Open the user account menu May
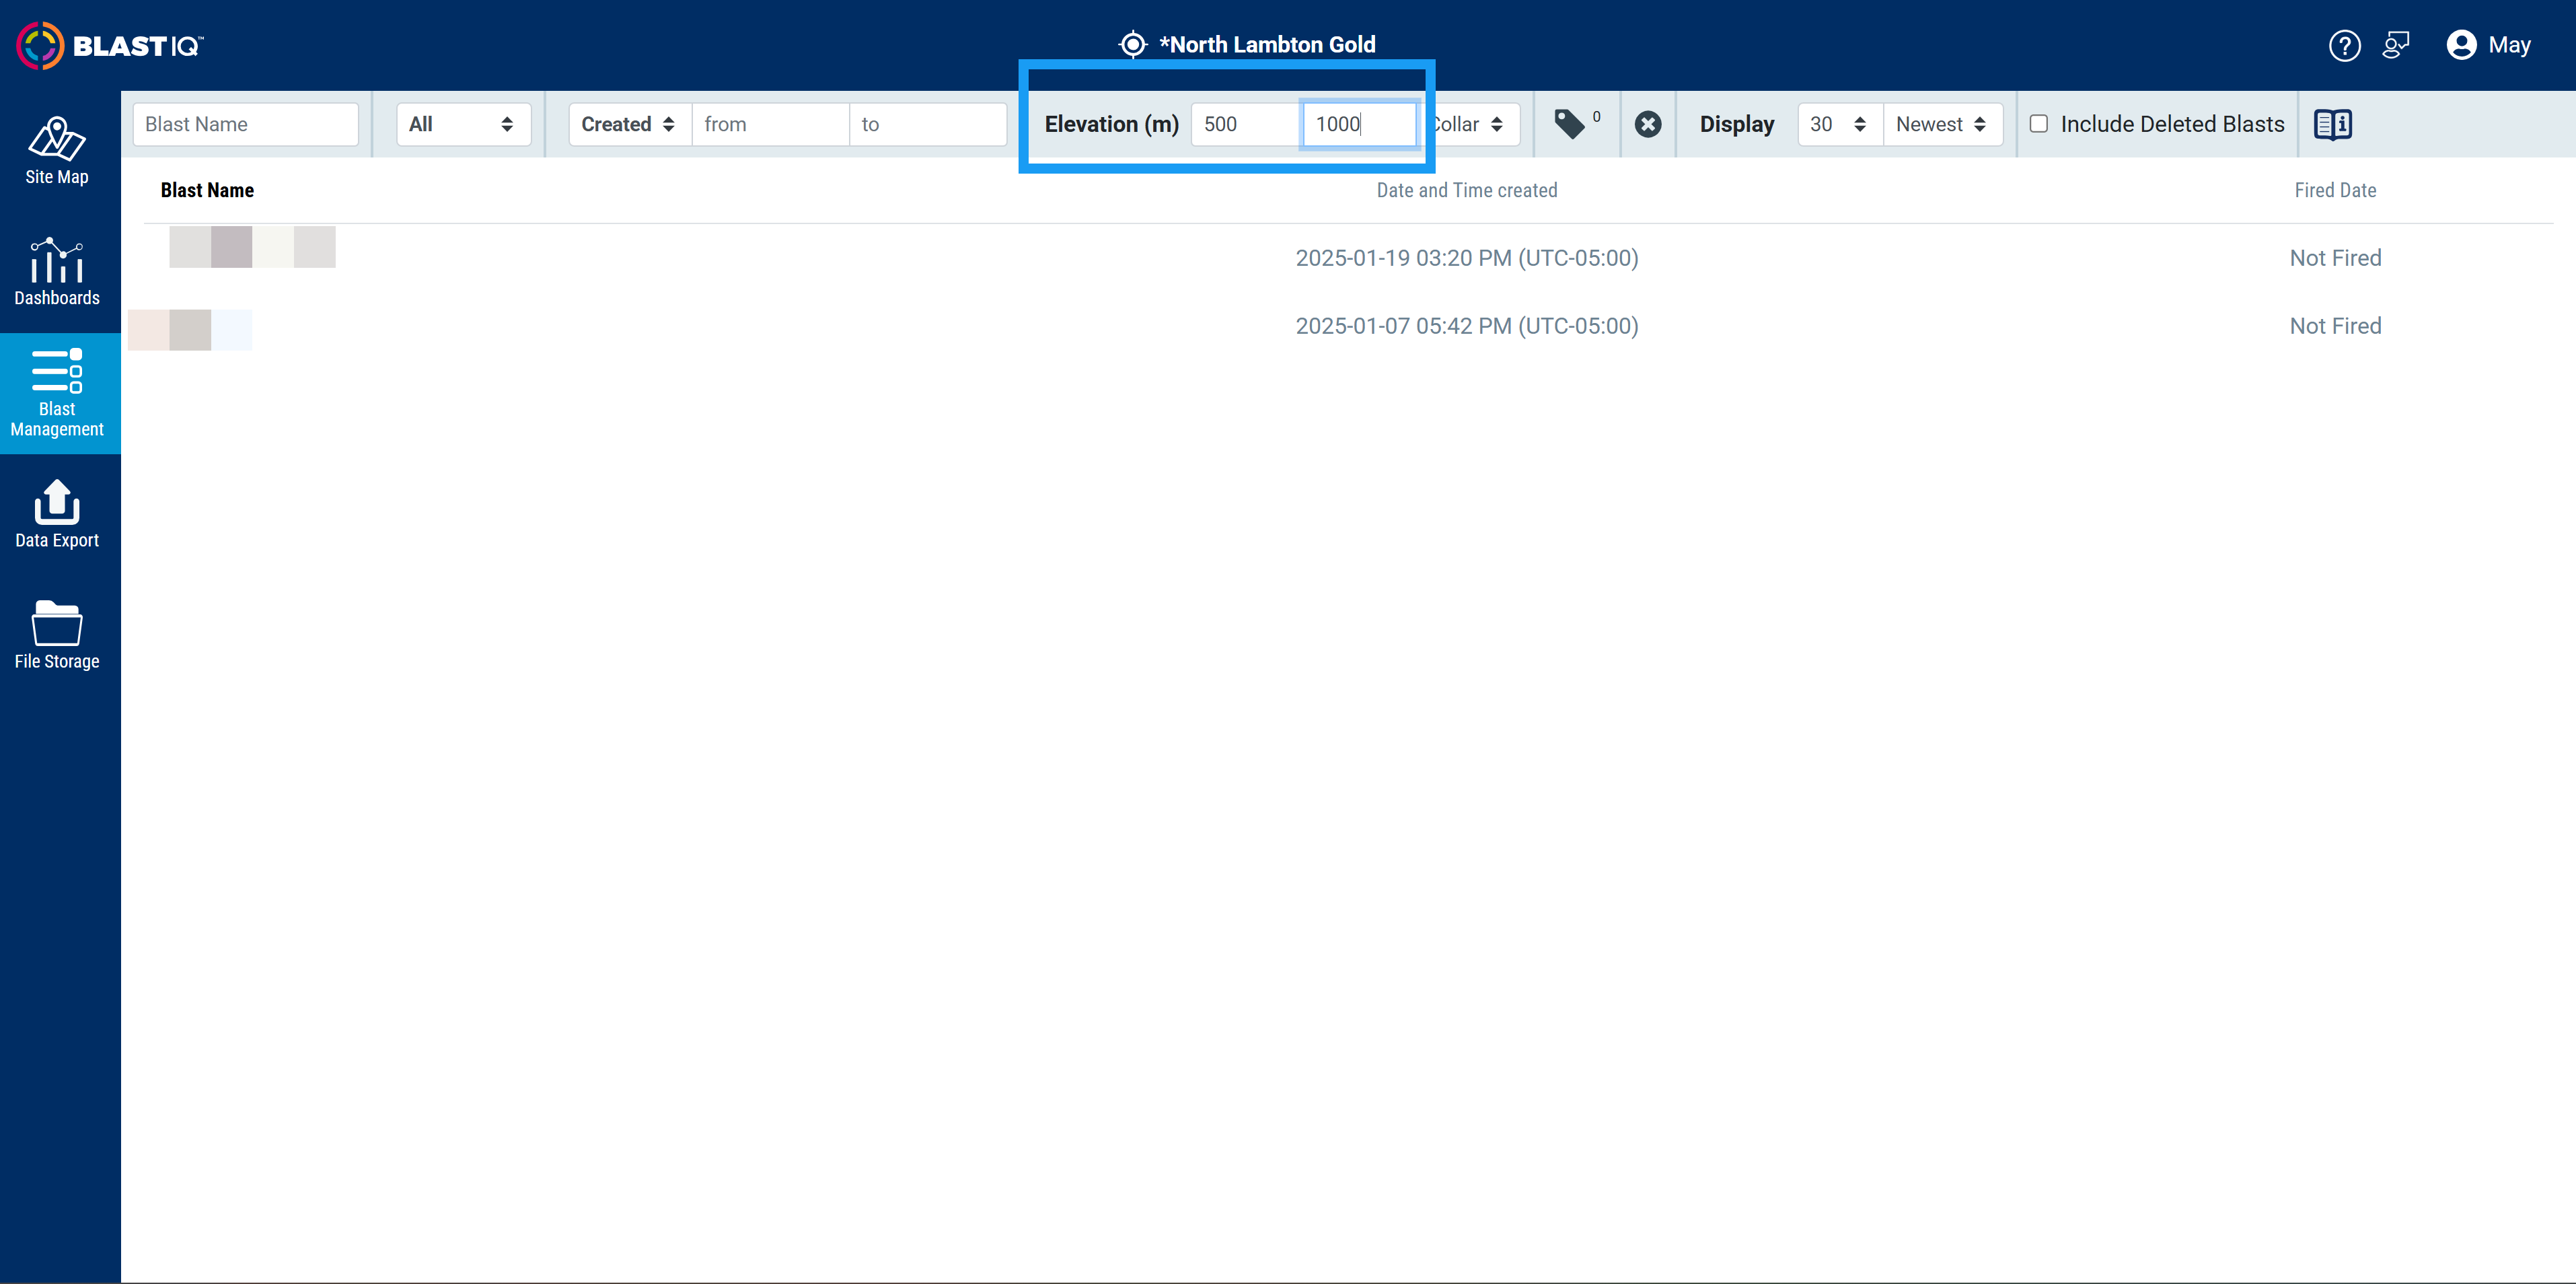 [2489, 45]
